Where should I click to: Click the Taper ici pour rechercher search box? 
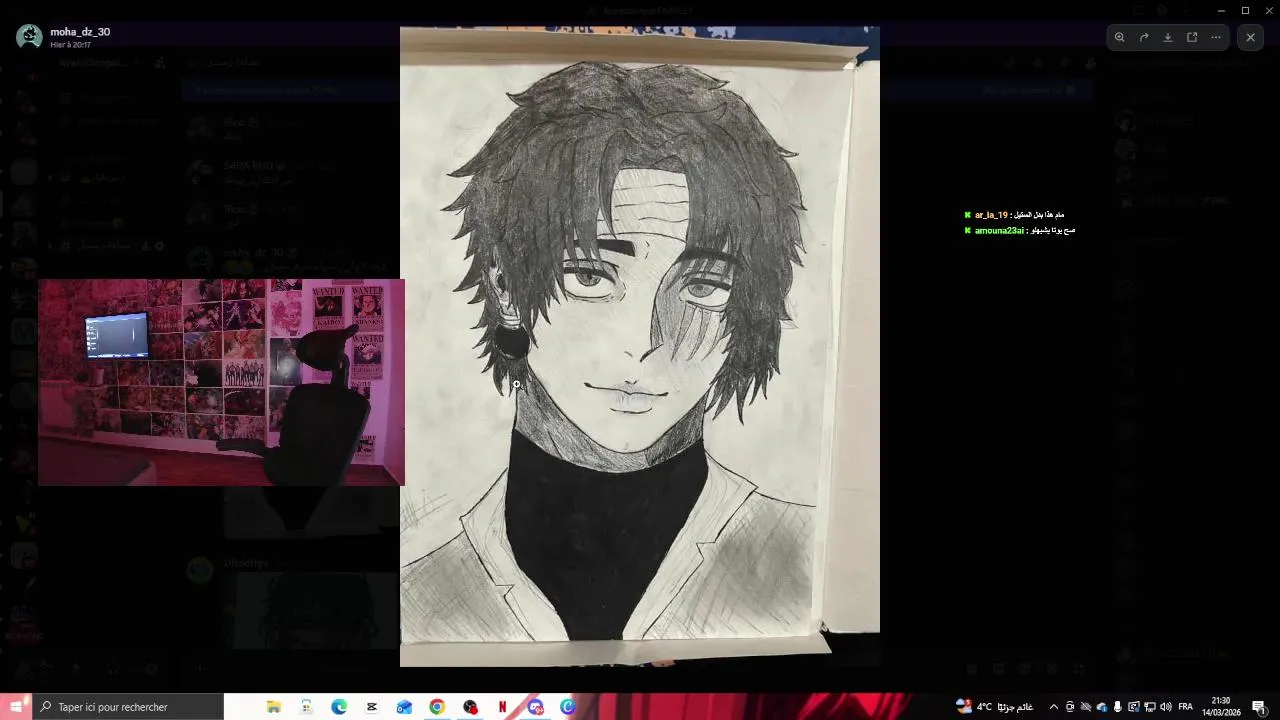pos(128,707)
